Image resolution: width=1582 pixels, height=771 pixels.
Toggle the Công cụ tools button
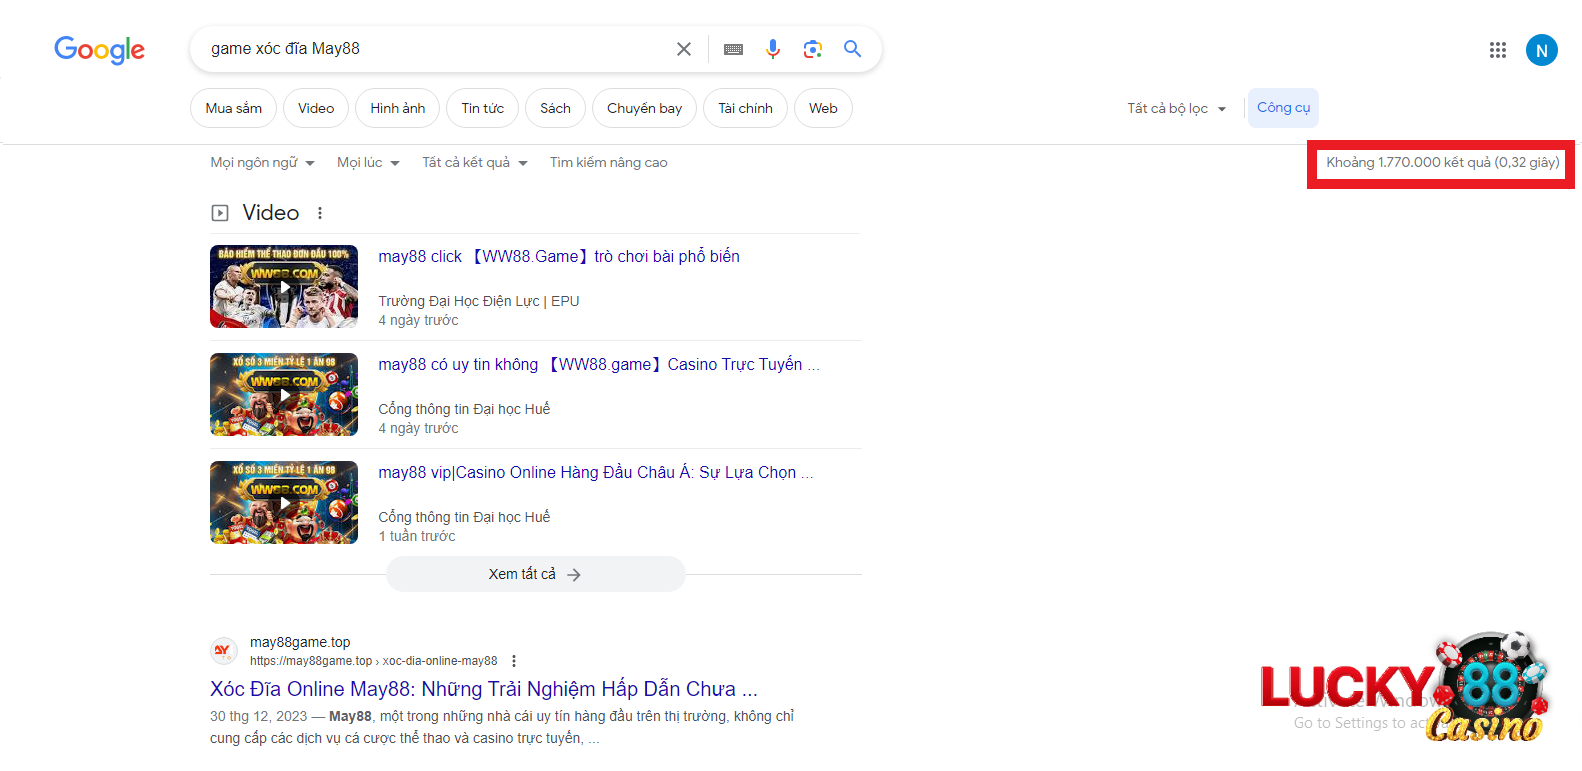click(x=1283, y=108)
